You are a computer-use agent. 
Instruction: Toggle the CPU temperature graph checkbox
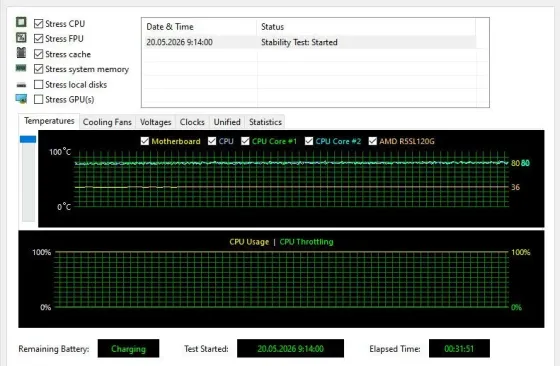pyautogui.click(x=212, y=141)
